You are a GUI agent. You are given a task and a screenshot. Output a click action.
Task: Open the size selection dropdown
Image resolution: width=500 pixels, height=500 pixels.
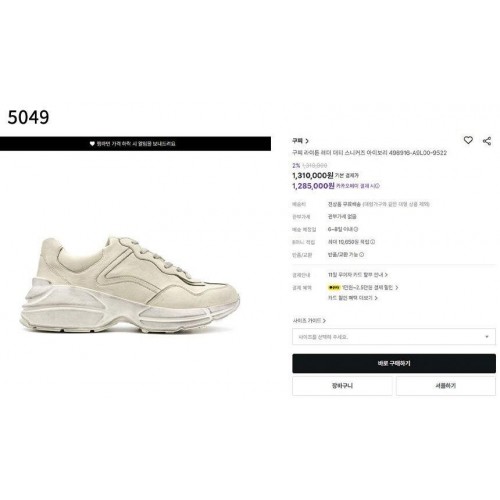click(394, 337)
